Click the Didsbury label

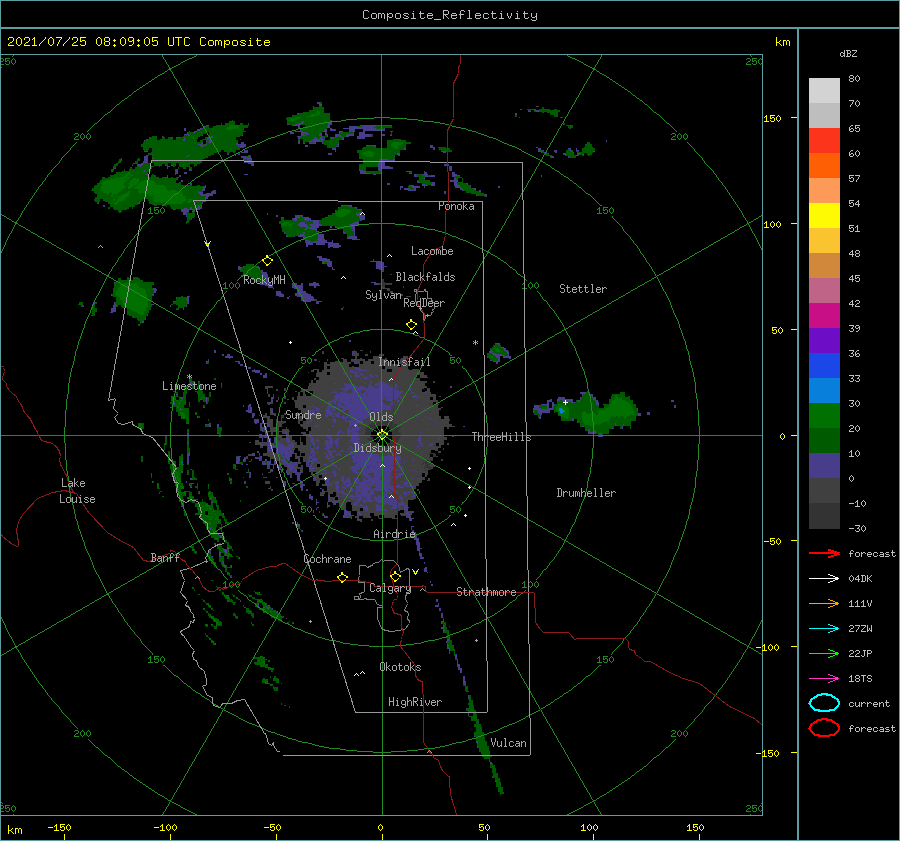click(x=377, y=448)
